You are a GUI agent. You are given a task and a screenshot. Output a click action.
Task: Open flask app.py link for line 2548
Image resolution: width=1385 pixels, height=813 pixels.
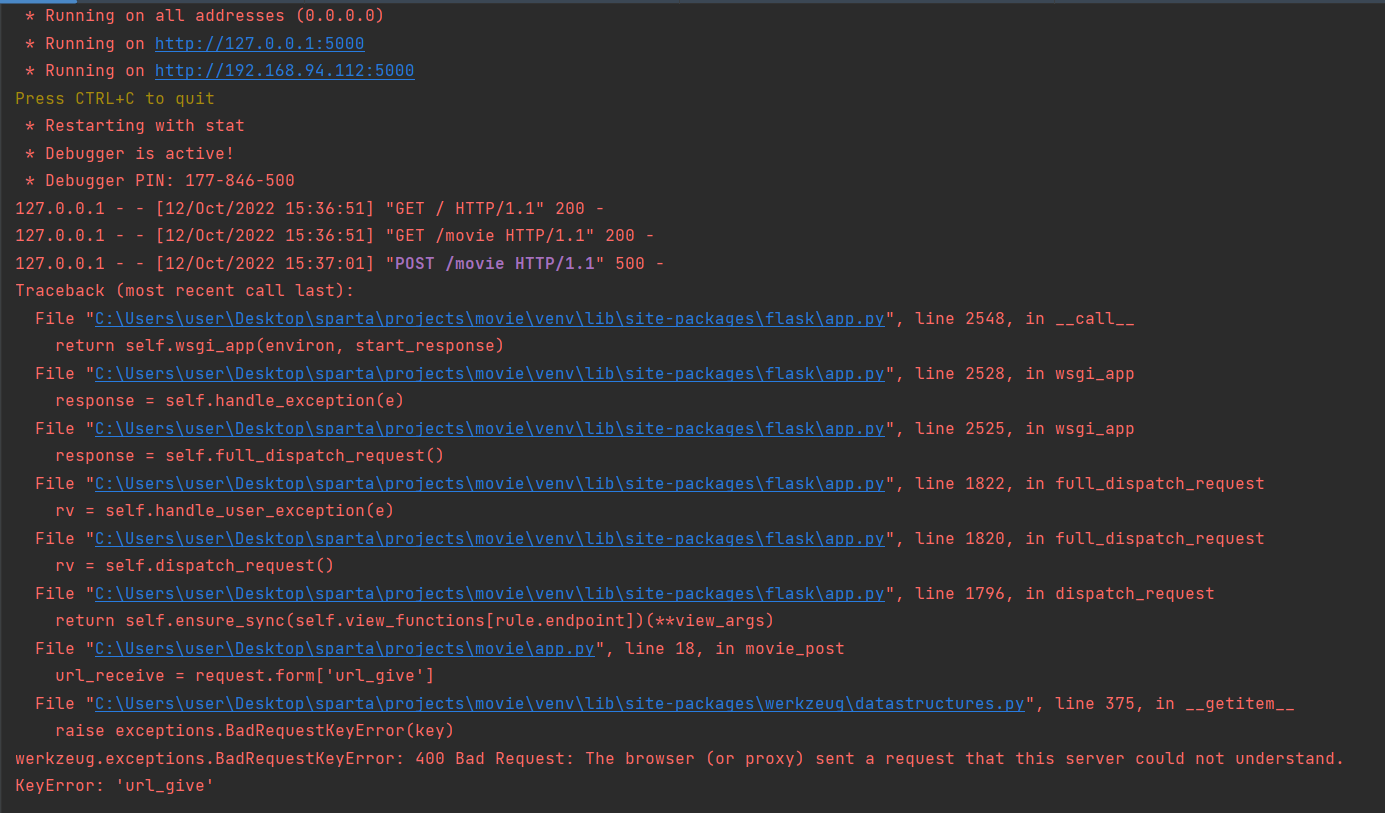490,318
